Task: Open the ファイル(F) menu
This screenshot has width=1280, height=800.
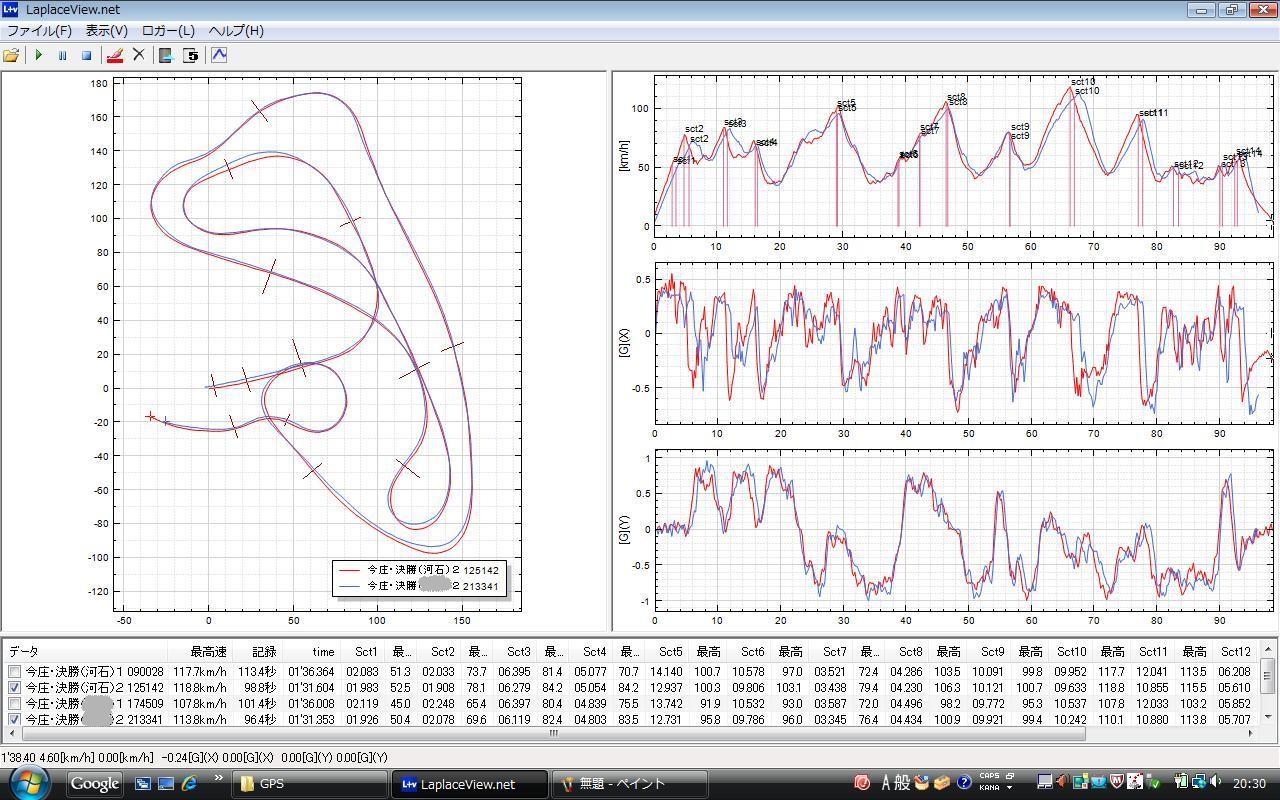Action: [x=39, y=31]
